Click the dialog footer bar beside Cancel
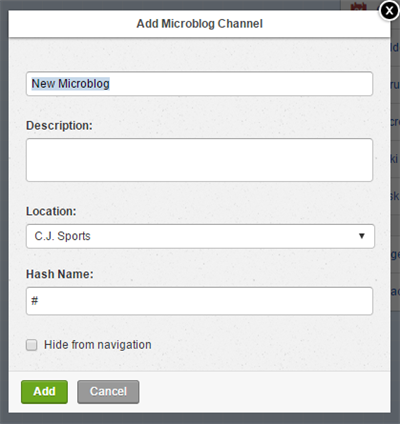Screen dimensions: 400x424 263,392
